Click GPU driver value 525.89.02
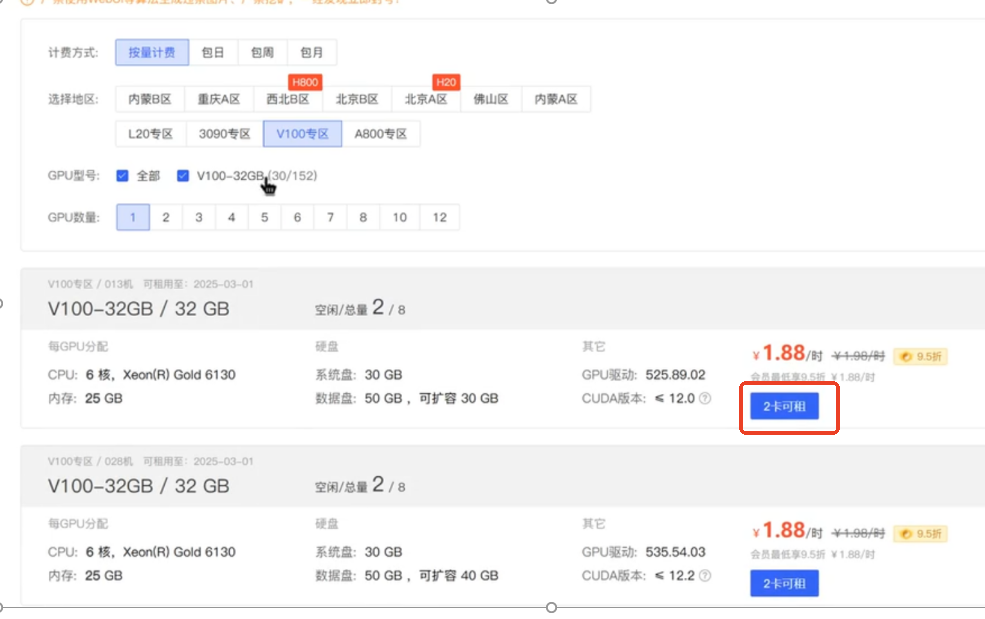985x619 pixels. tap(675, 375)
